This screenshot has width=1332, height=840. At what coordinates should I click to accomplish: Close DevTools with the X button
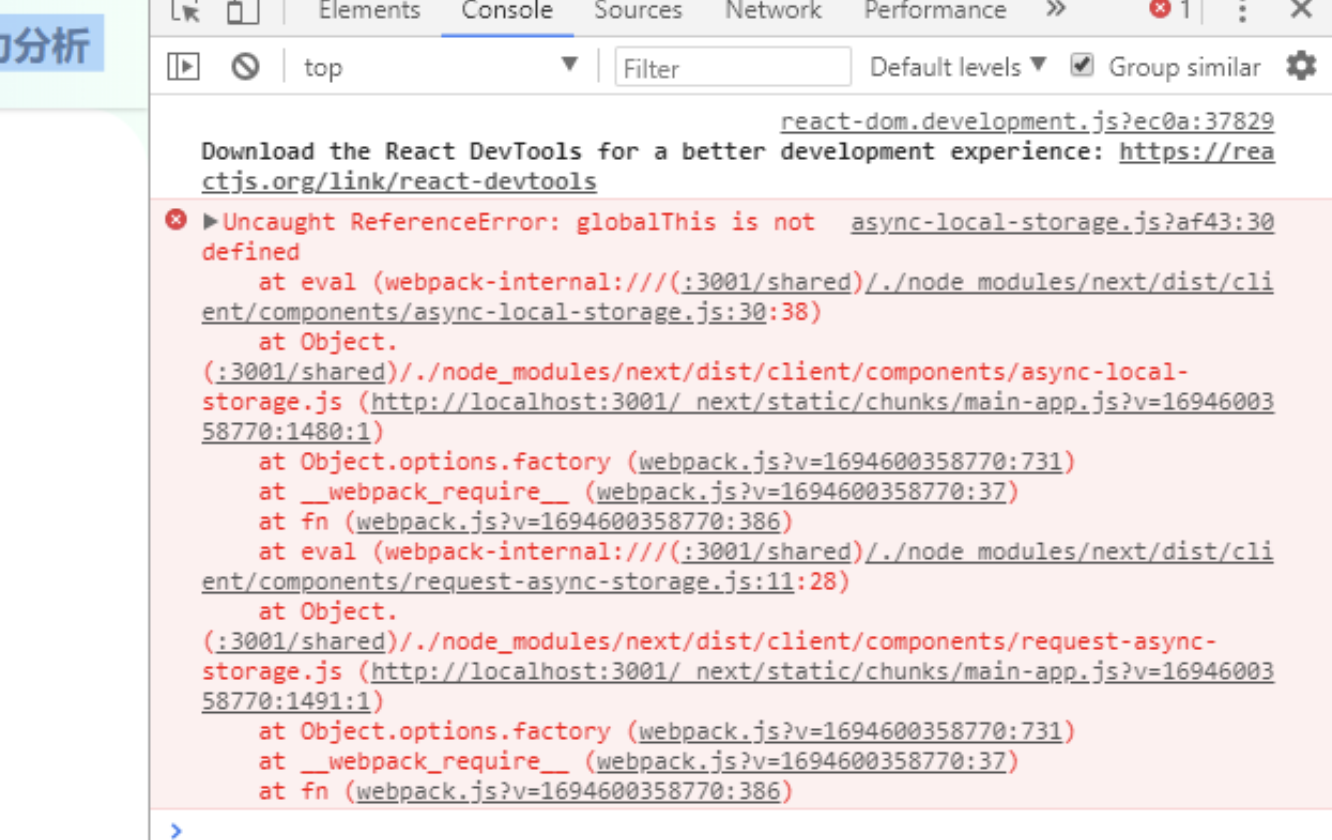(1301, 10)
